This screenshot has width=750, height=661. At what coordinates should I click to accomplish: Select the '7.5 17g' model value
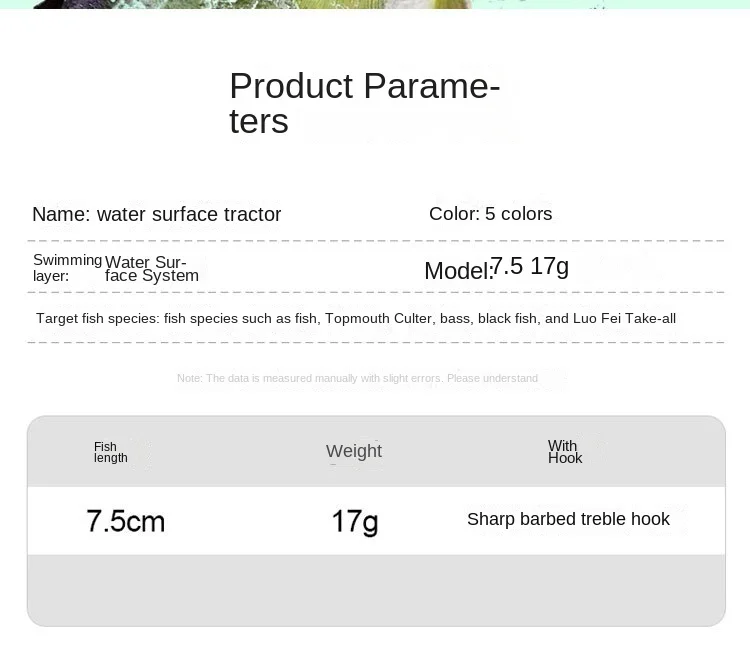tap(530, 266)
